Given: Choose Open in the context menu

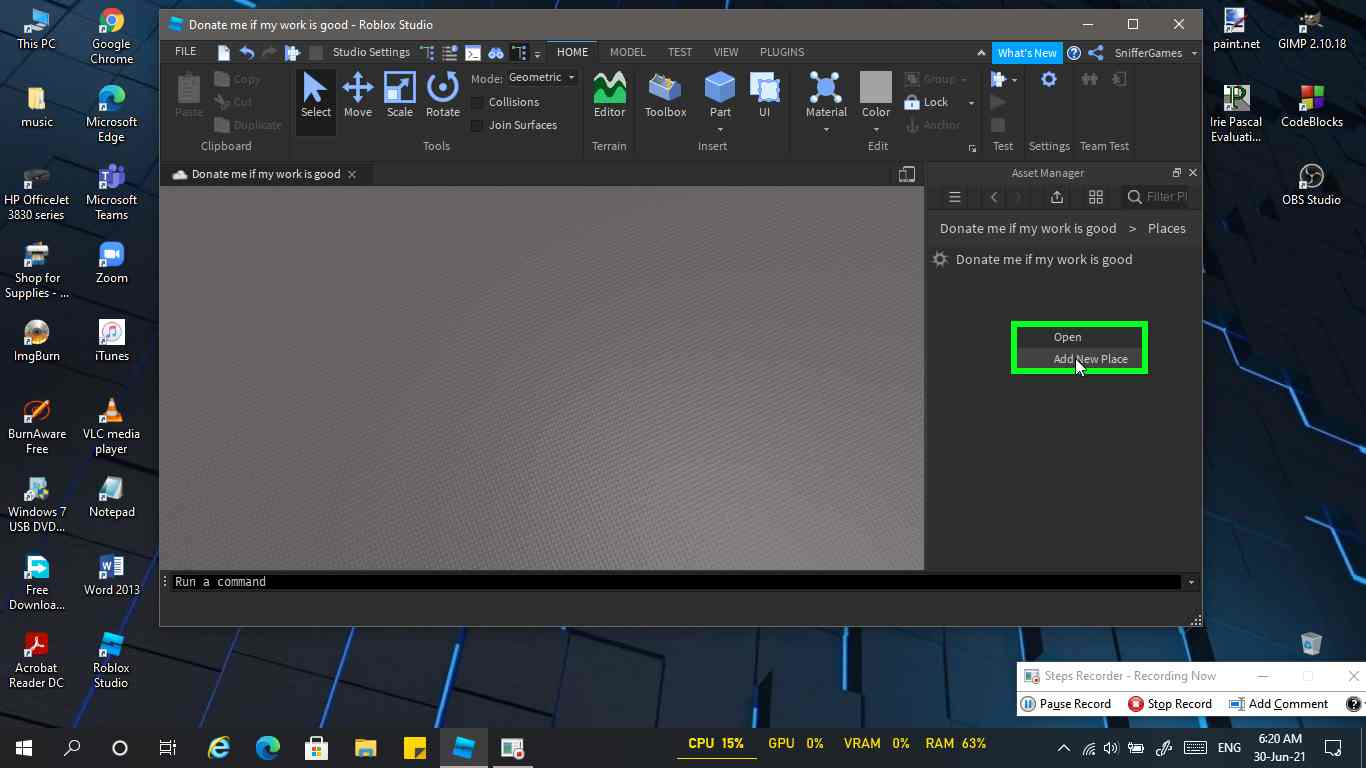Looking at the screenshot, I should pyautogui.click(x=1080, y=337).
